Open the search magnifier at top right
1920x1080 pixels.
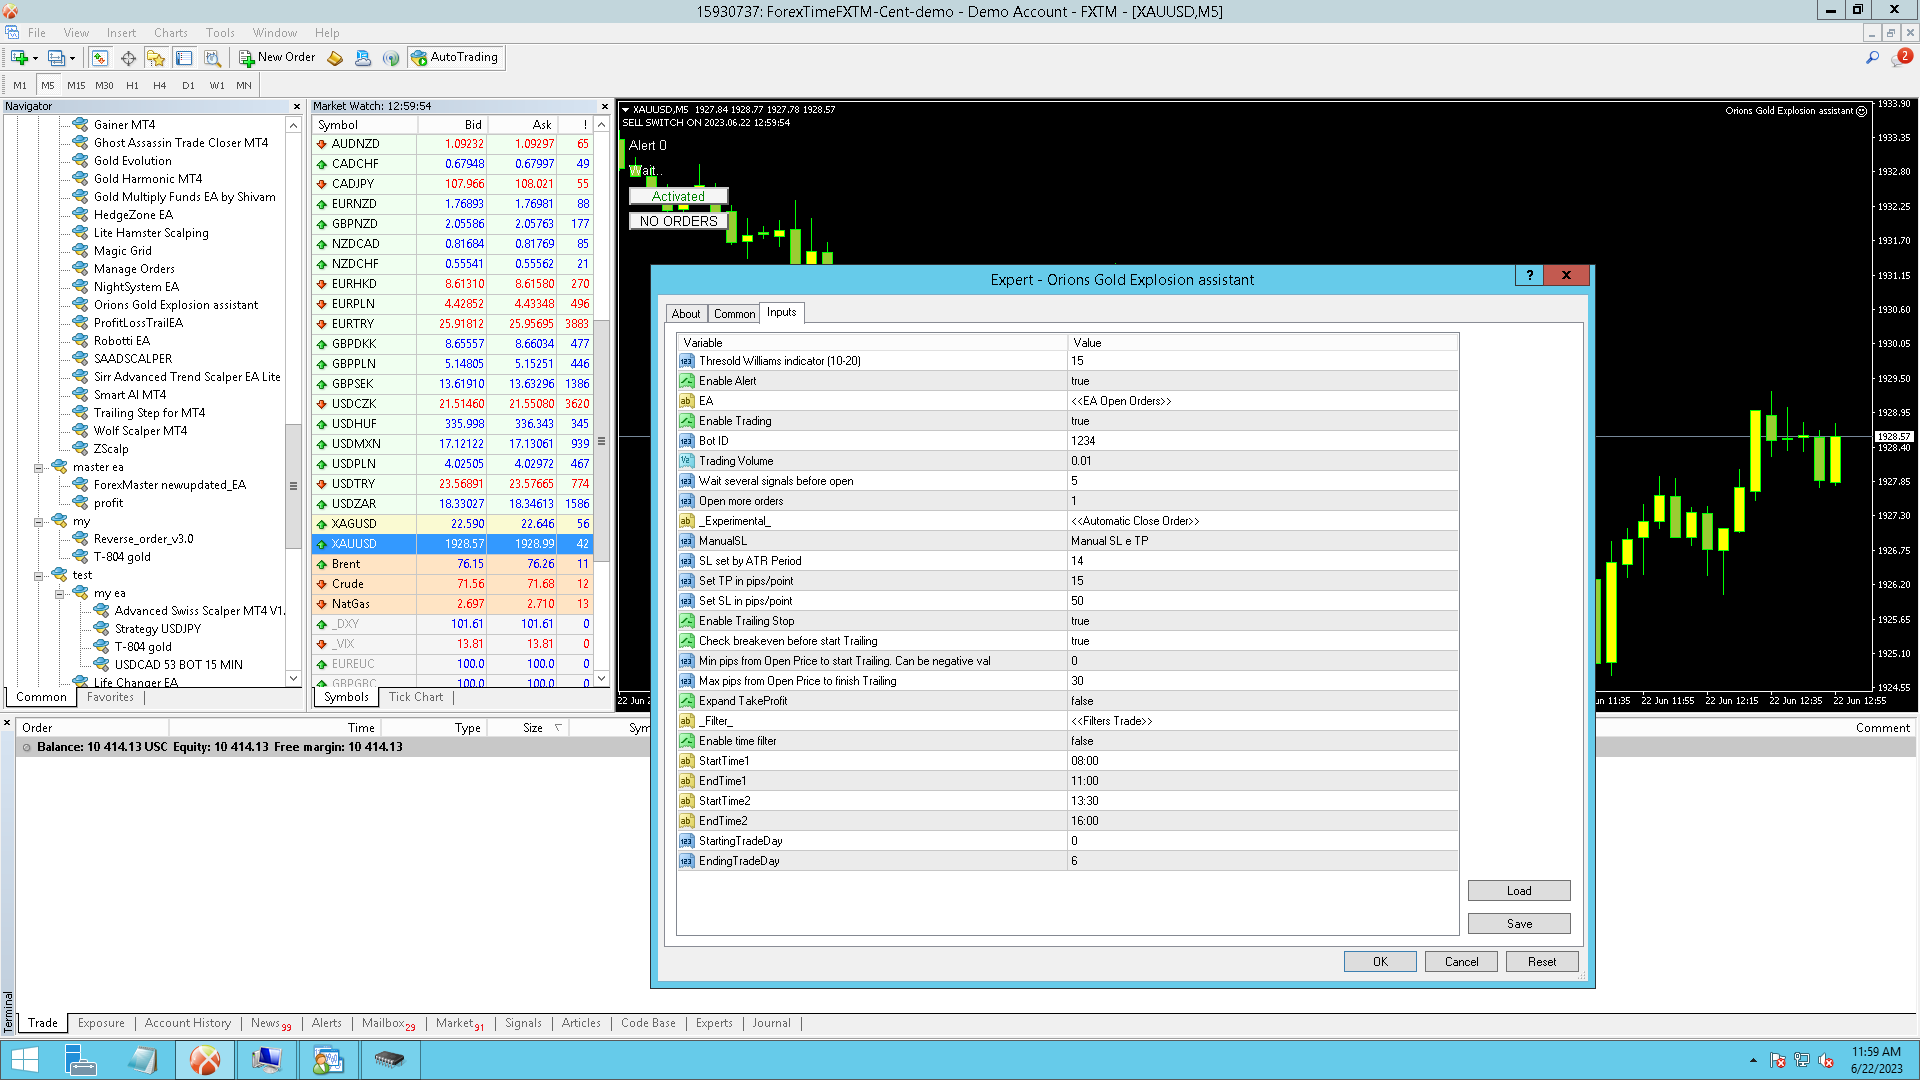coord(1872,58)
